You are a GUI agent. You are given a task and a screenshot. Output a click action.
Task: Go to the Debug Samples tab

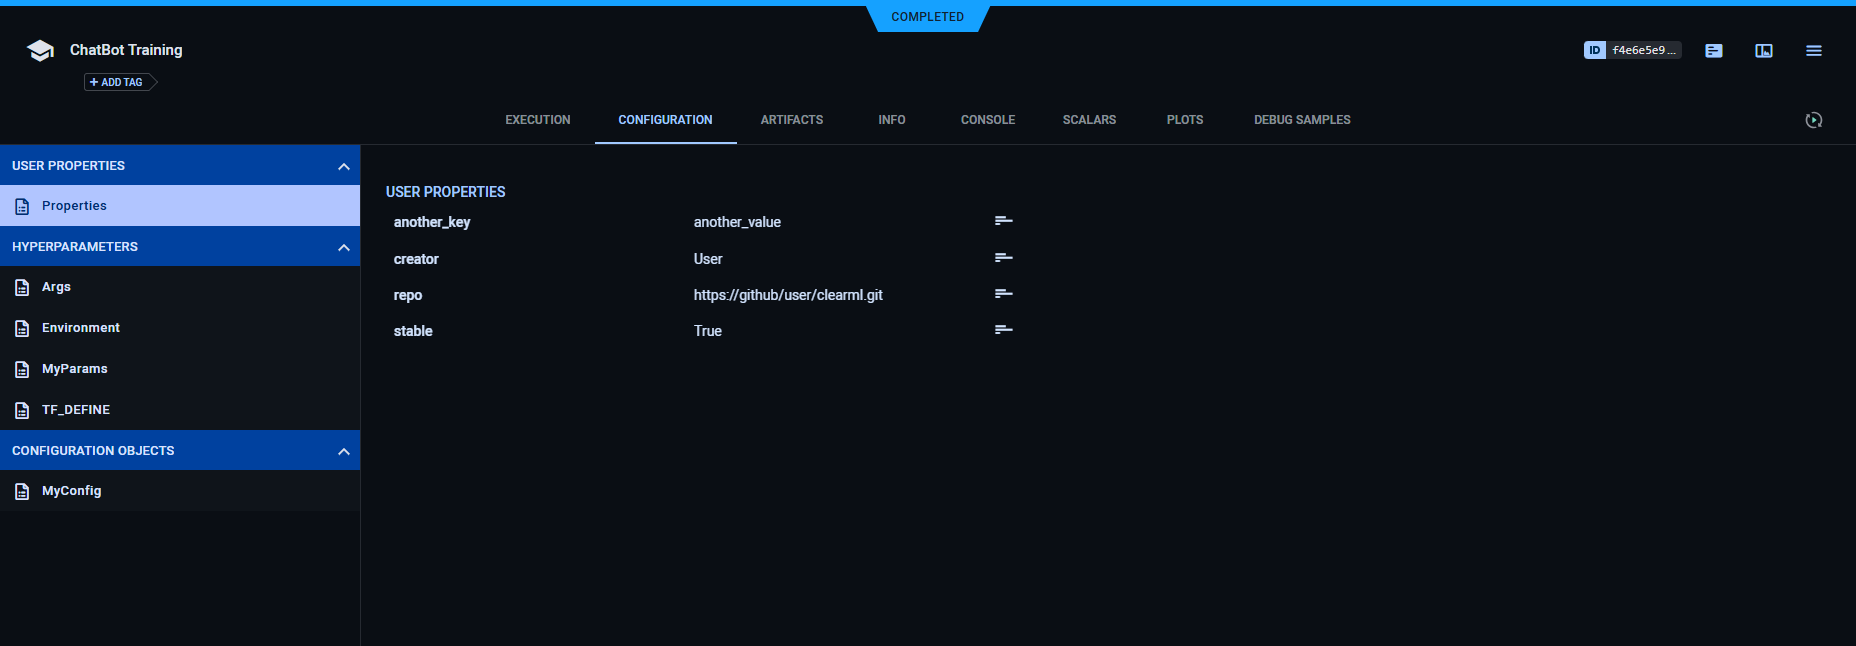click(x=1301, y=120)
